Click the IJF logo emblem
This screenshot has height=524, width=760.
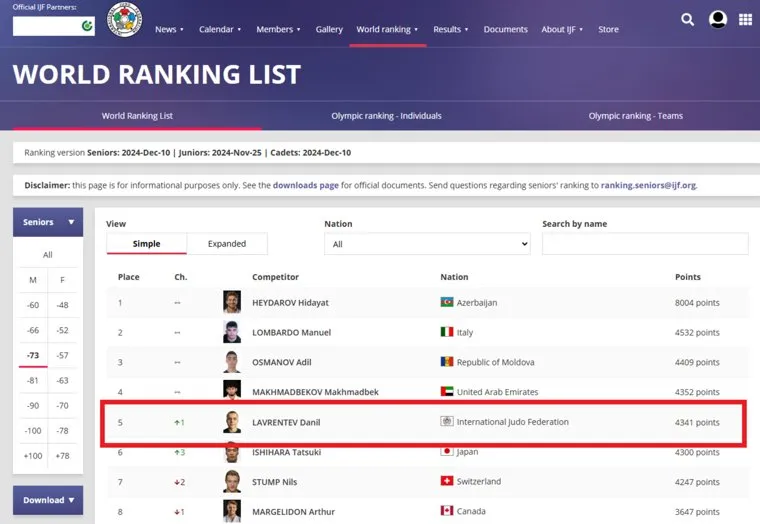(x=124, y=19)
